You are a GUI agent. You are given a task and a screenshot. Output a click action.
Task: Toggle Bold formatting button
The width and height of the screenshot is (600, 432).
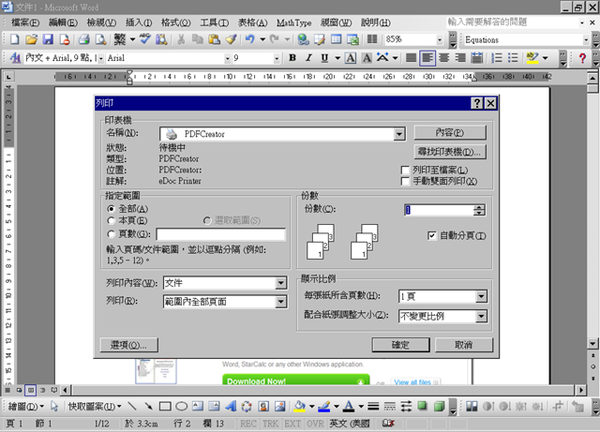point(292,58)
